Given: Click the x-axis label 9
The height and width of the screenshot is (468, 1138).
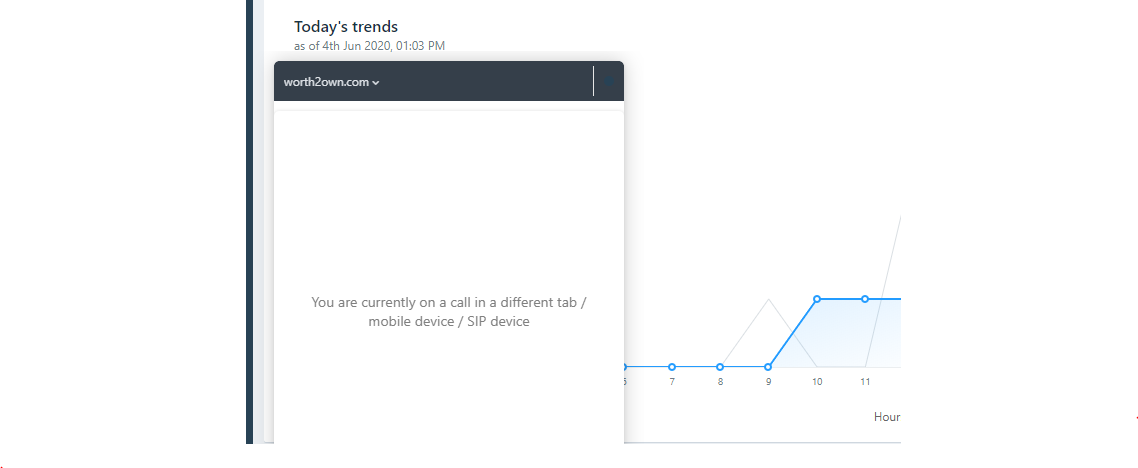Looking at the screenshot, I should tap(768, 382).
